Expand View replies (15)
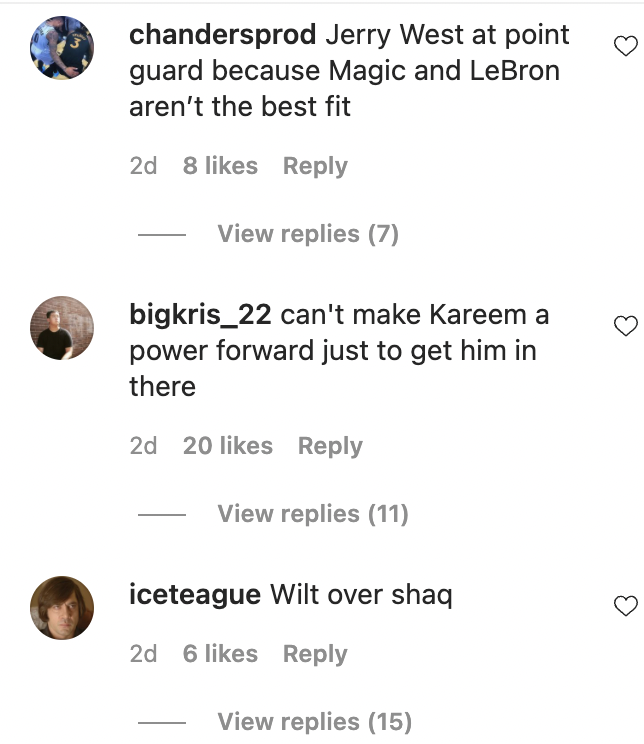Viewport: 644px width, 744px height. [315, 722]
